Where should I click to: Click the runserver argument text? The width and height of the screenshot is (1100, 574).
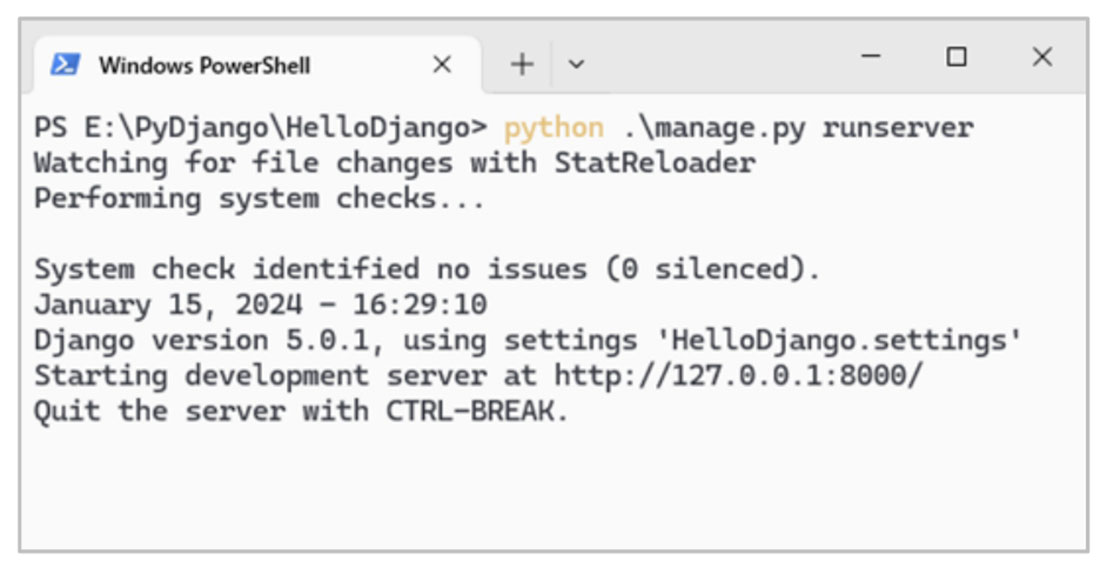(897, 128)
